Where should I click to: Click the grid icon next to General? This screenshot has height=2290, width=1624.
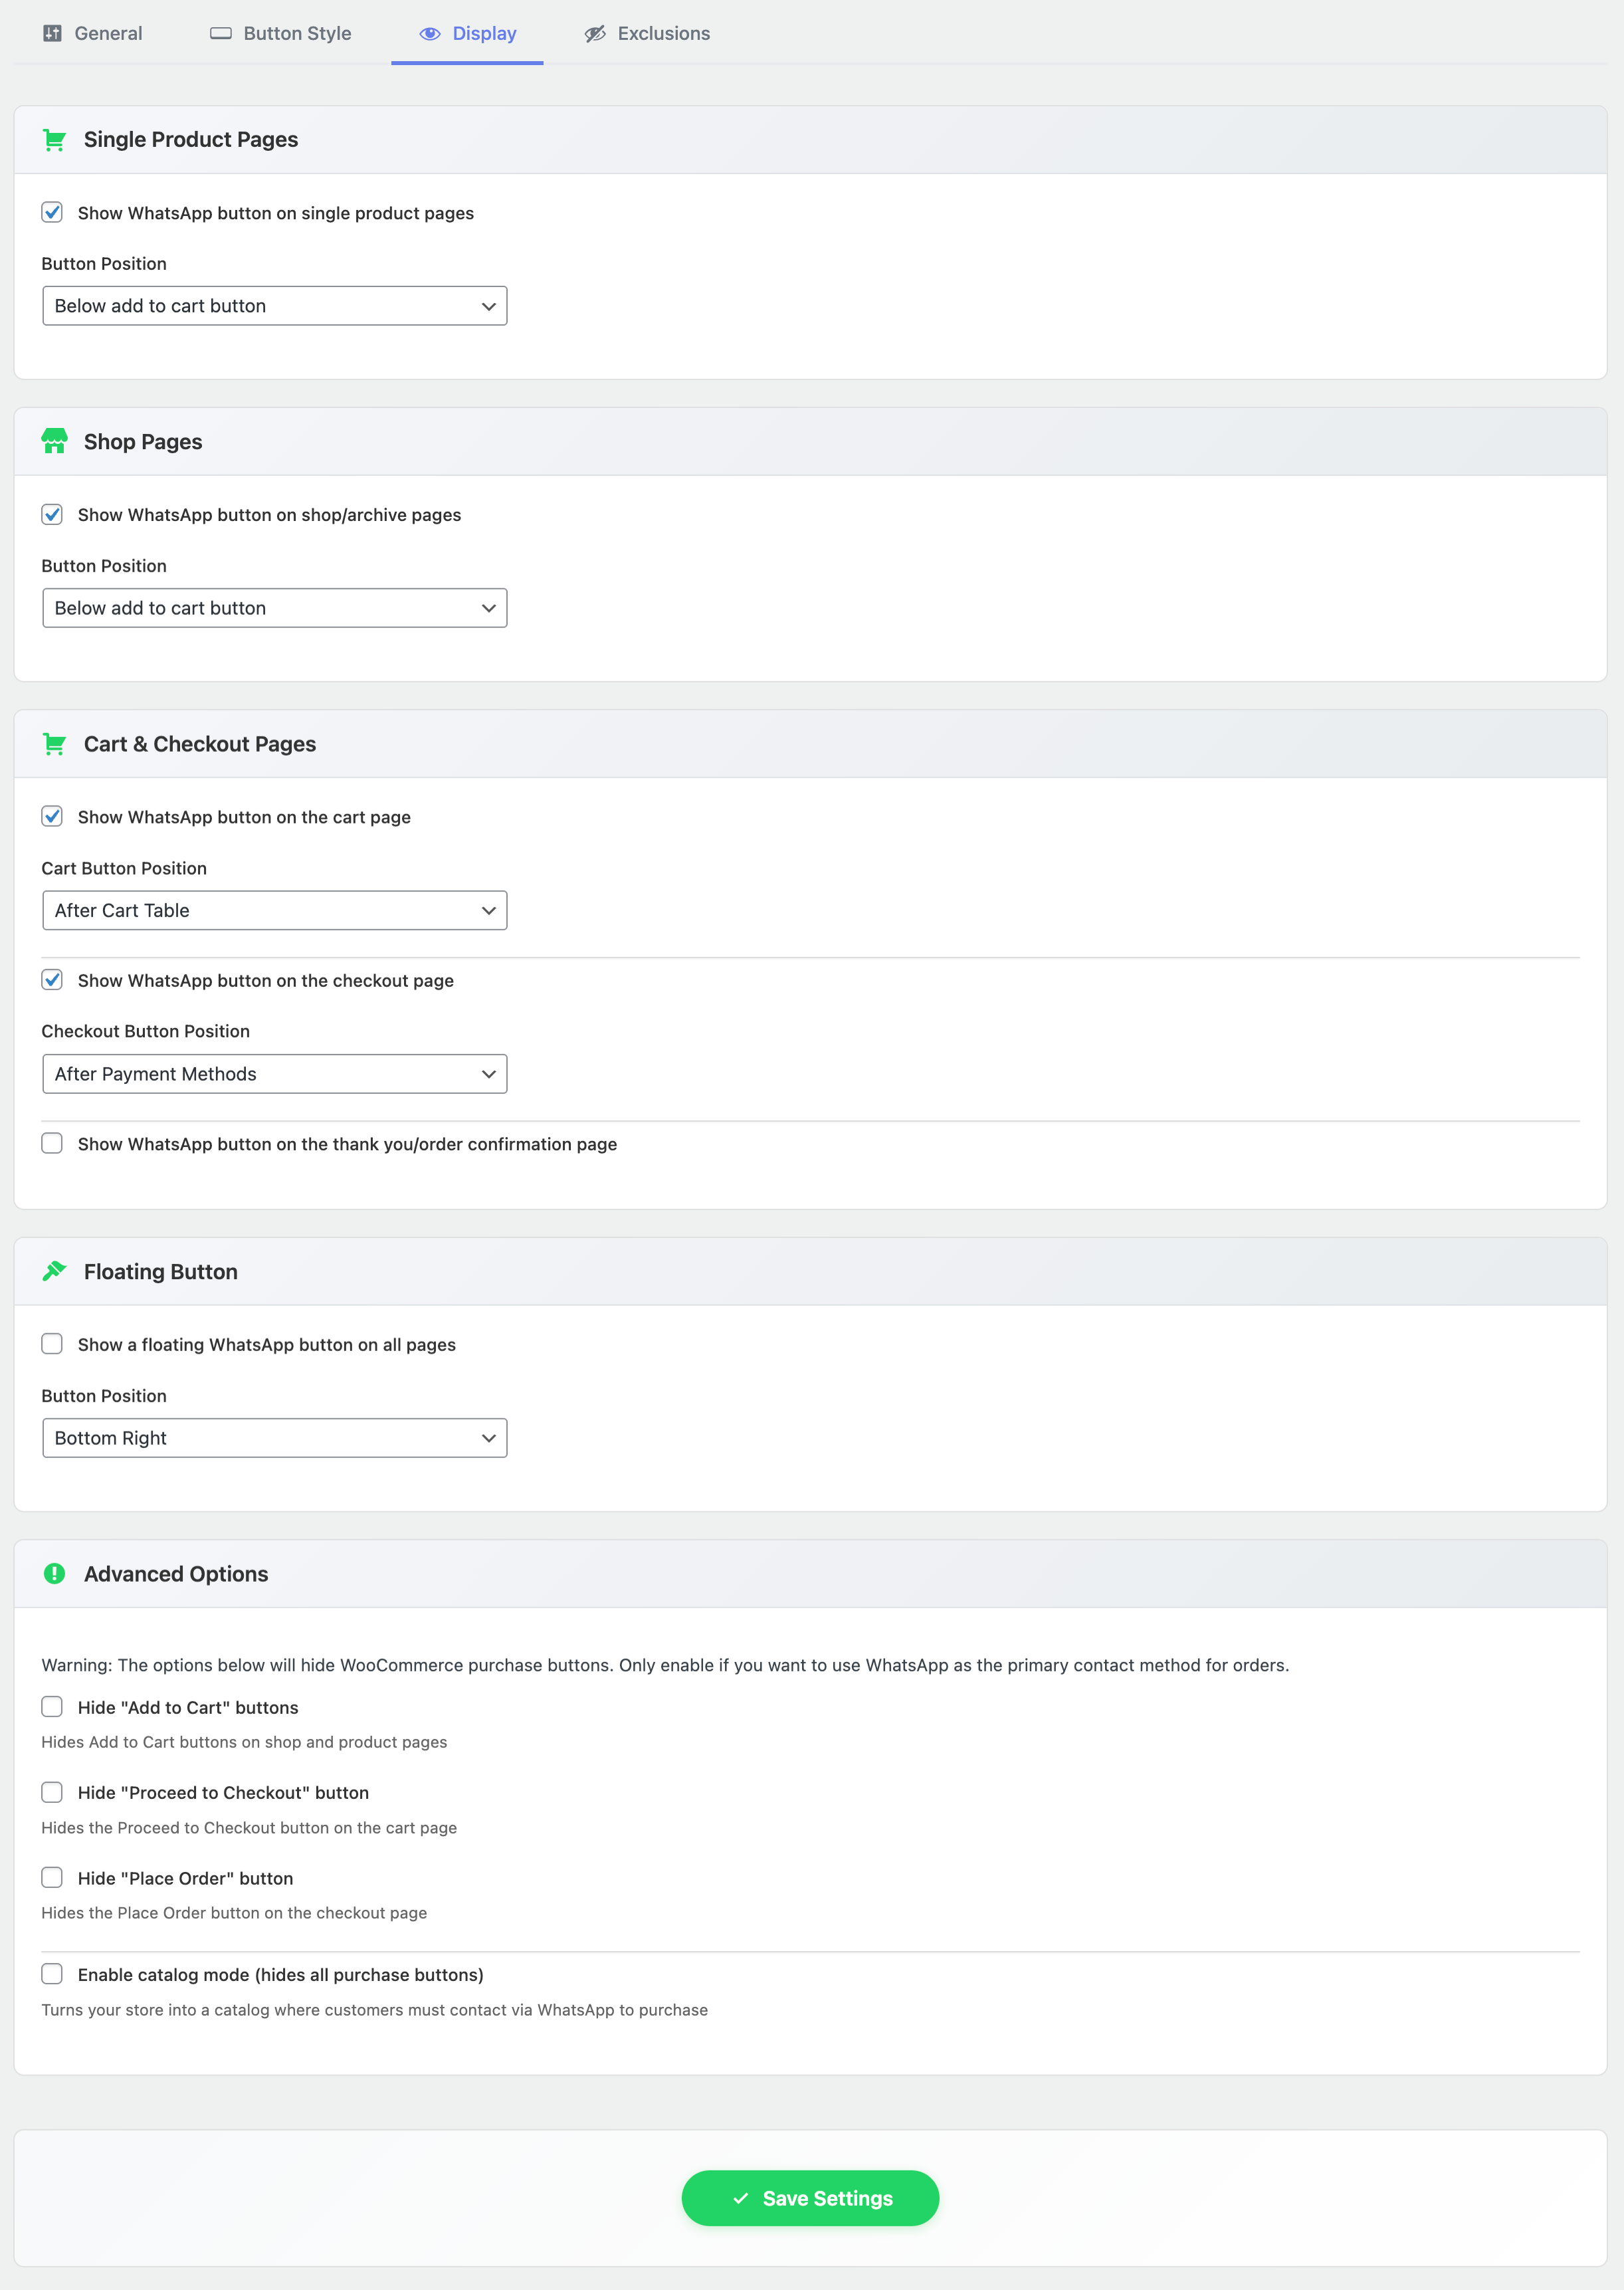coord(53,33)
